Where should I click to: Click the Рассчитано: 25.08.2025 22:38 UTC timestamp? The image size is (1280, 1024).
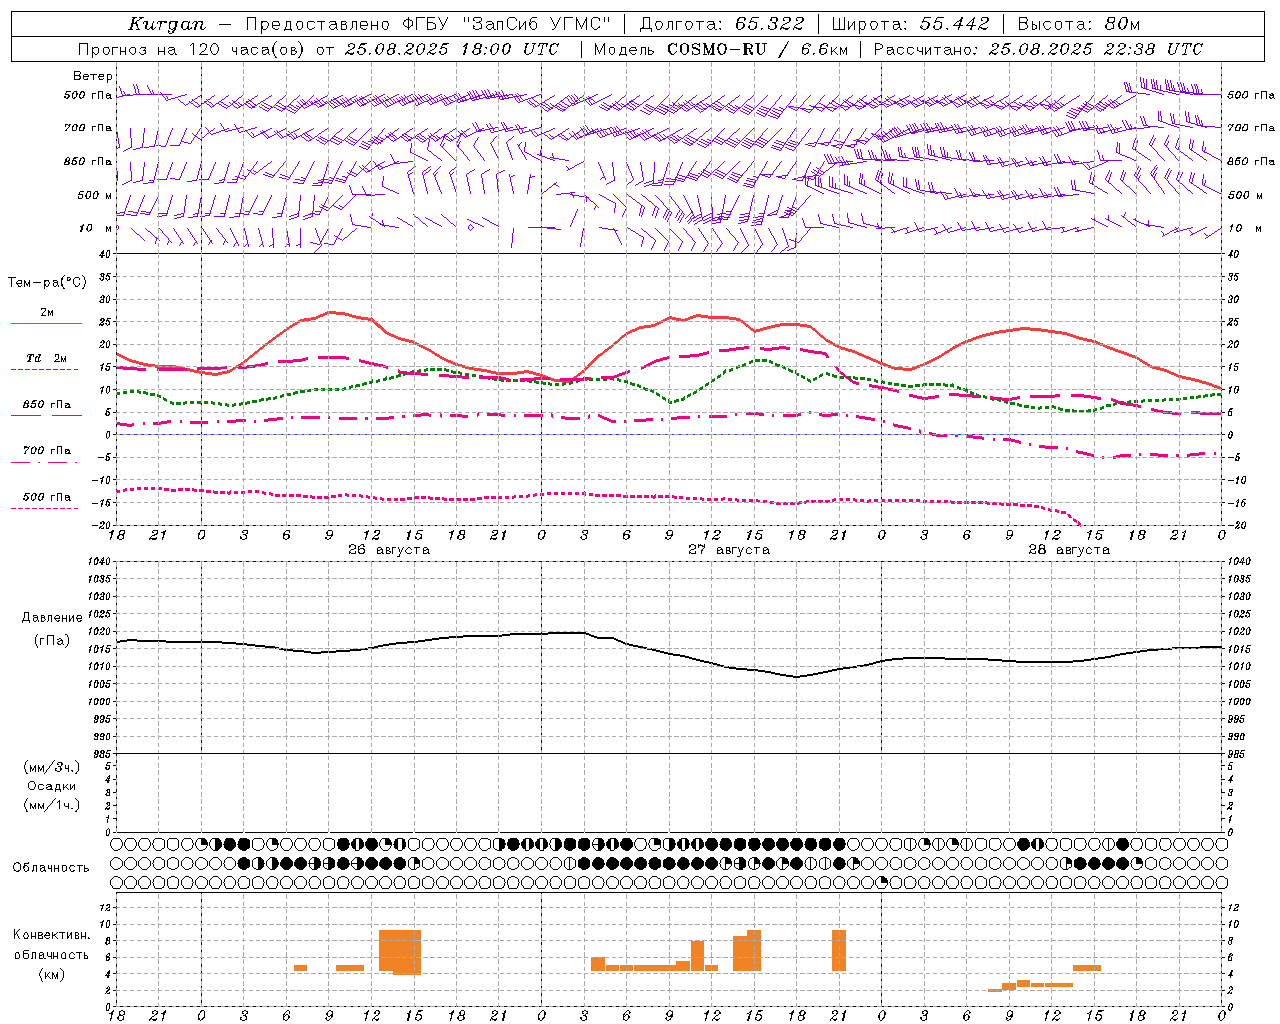click(x=1038, y=49)
